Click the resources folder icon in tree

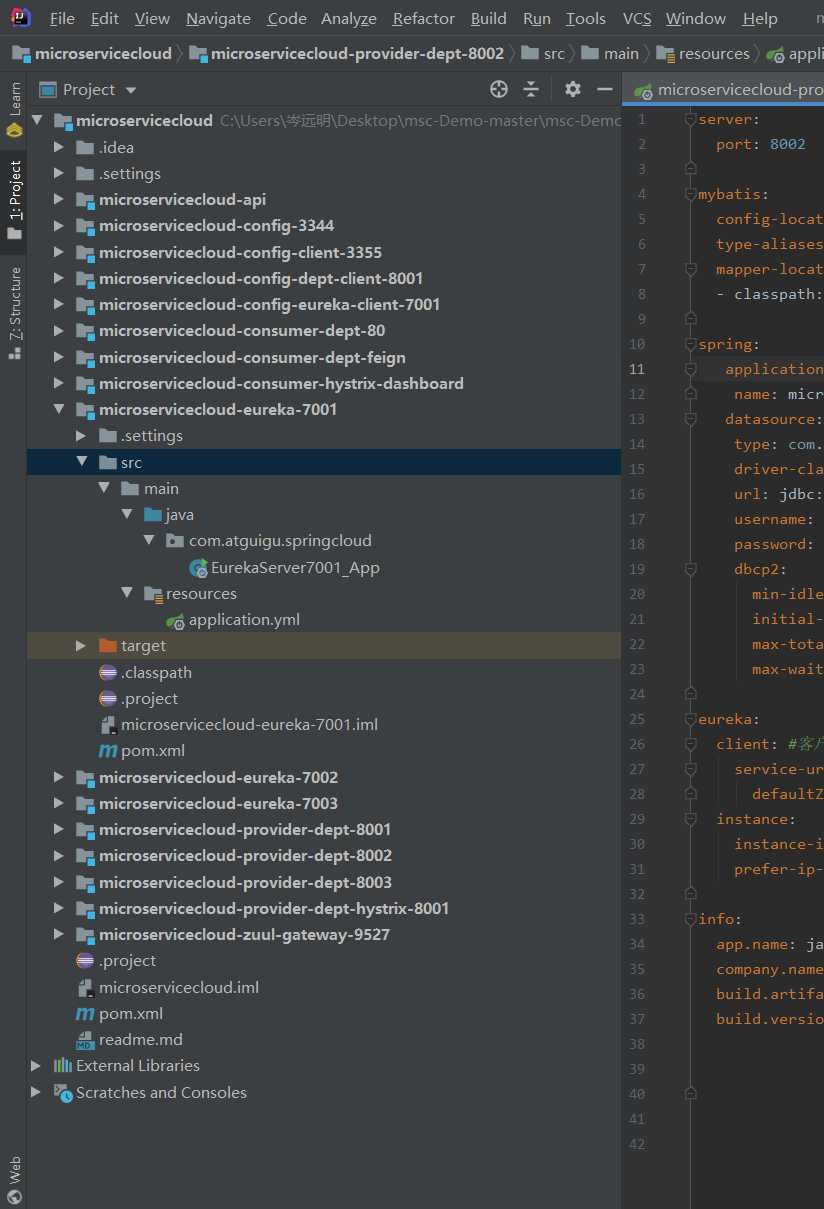[x=153, y=594]
